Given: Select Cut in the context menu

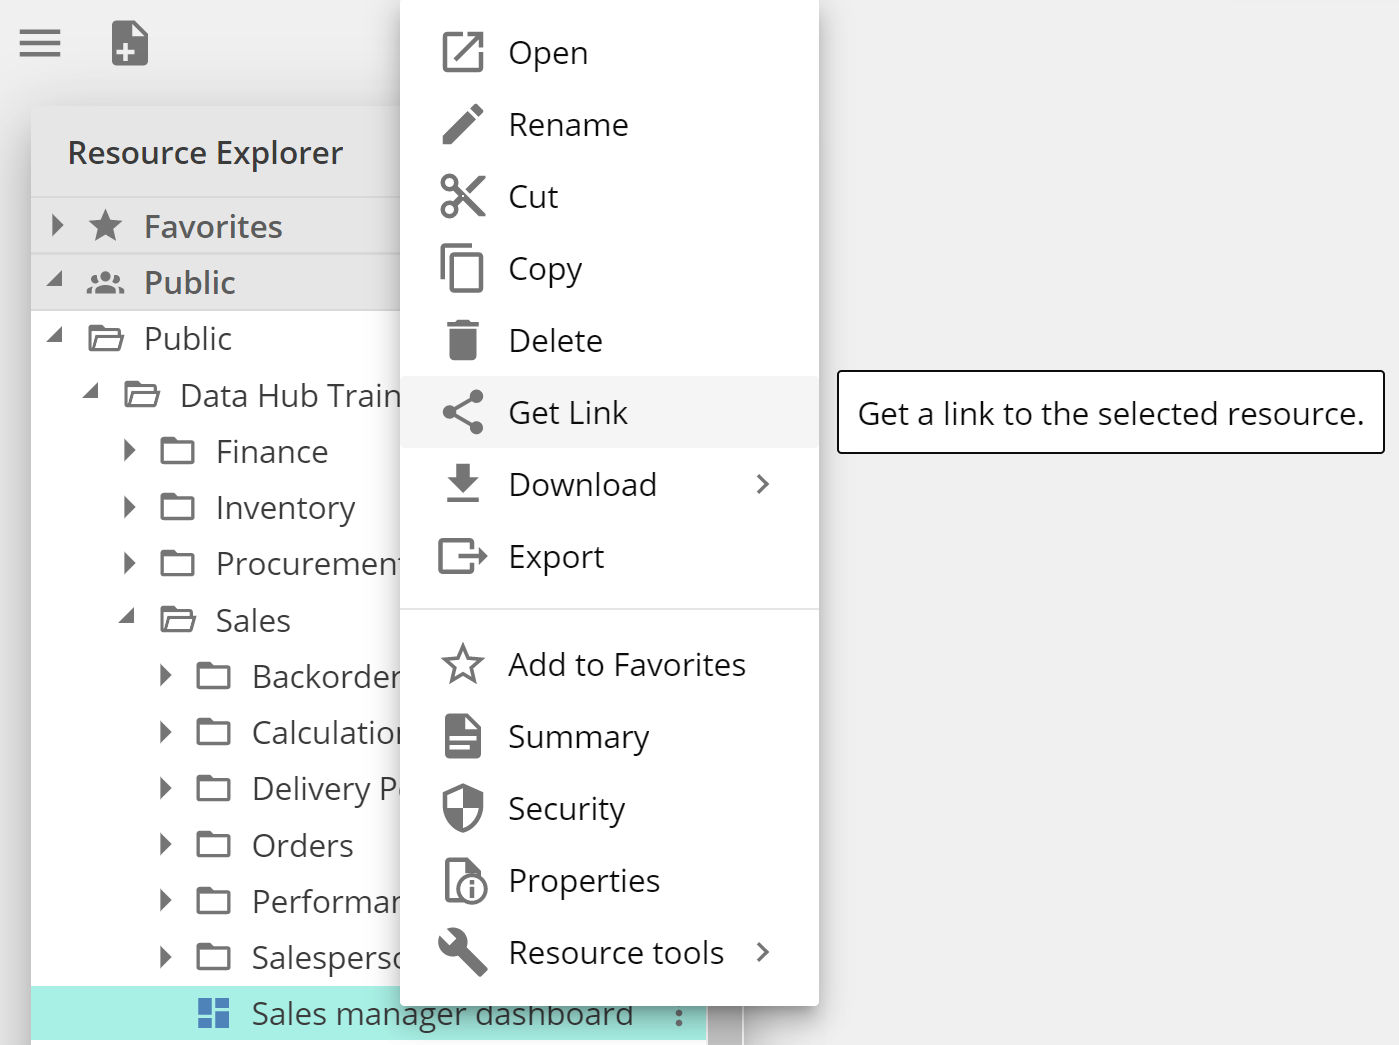Looking at the screenshot, I should point(609,196).
